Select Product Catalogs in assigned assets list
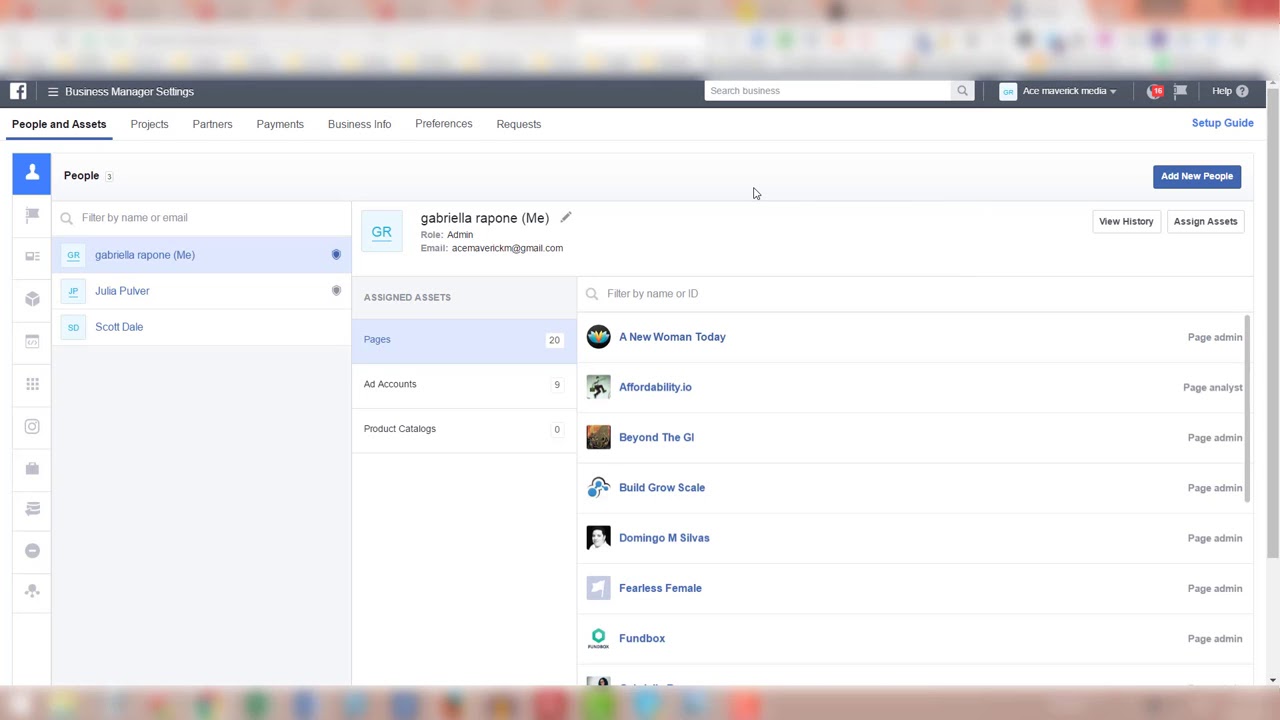 point(464,430)
